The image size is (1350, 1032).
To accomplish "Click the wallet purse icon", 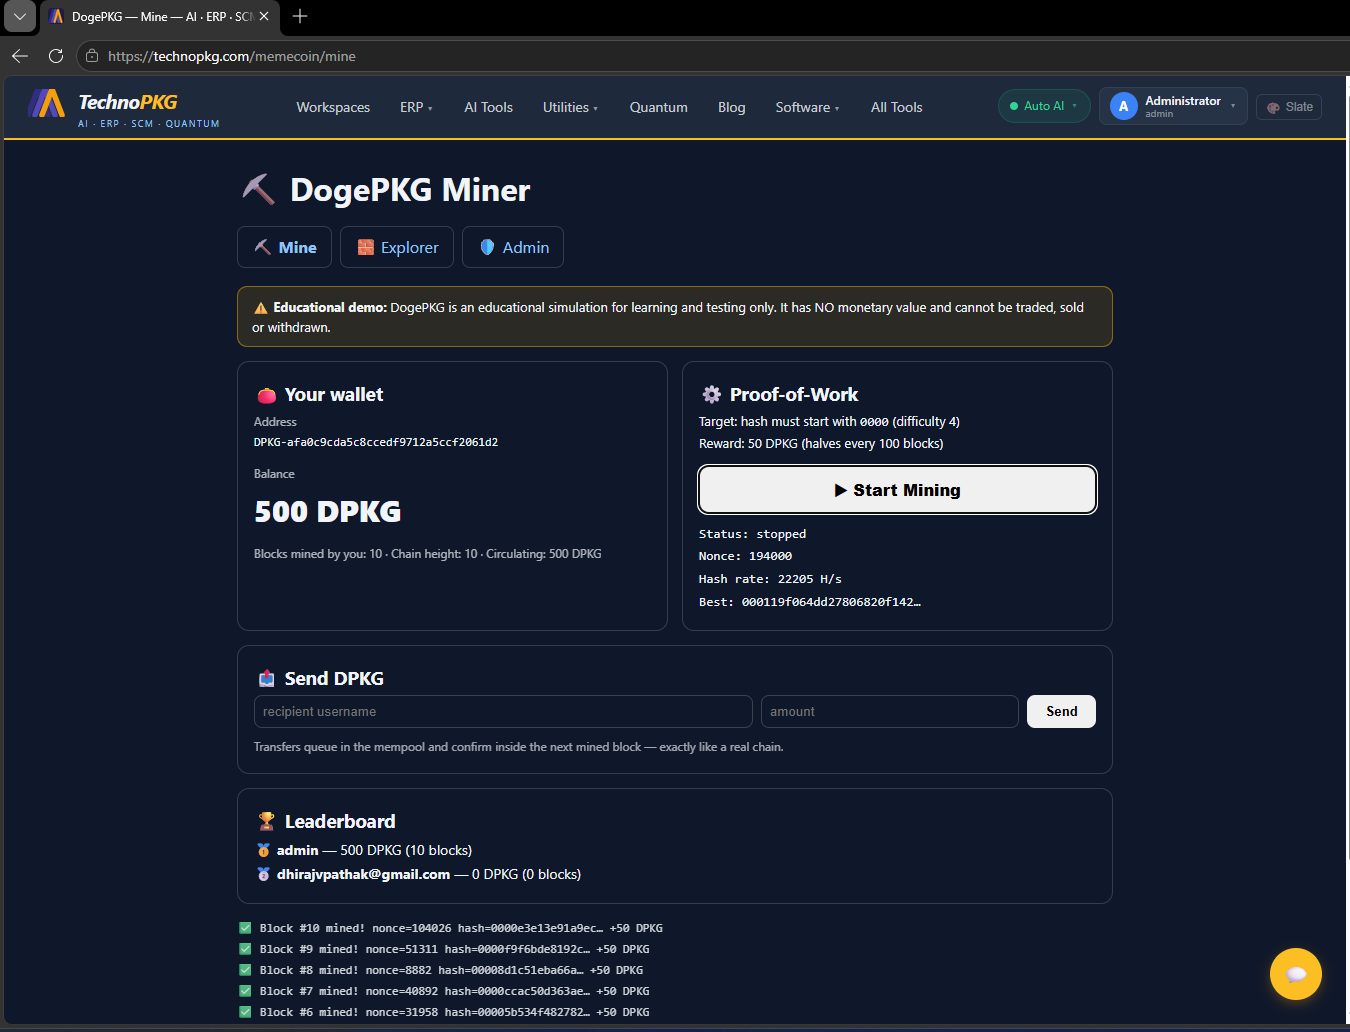I will coord(266,395).
